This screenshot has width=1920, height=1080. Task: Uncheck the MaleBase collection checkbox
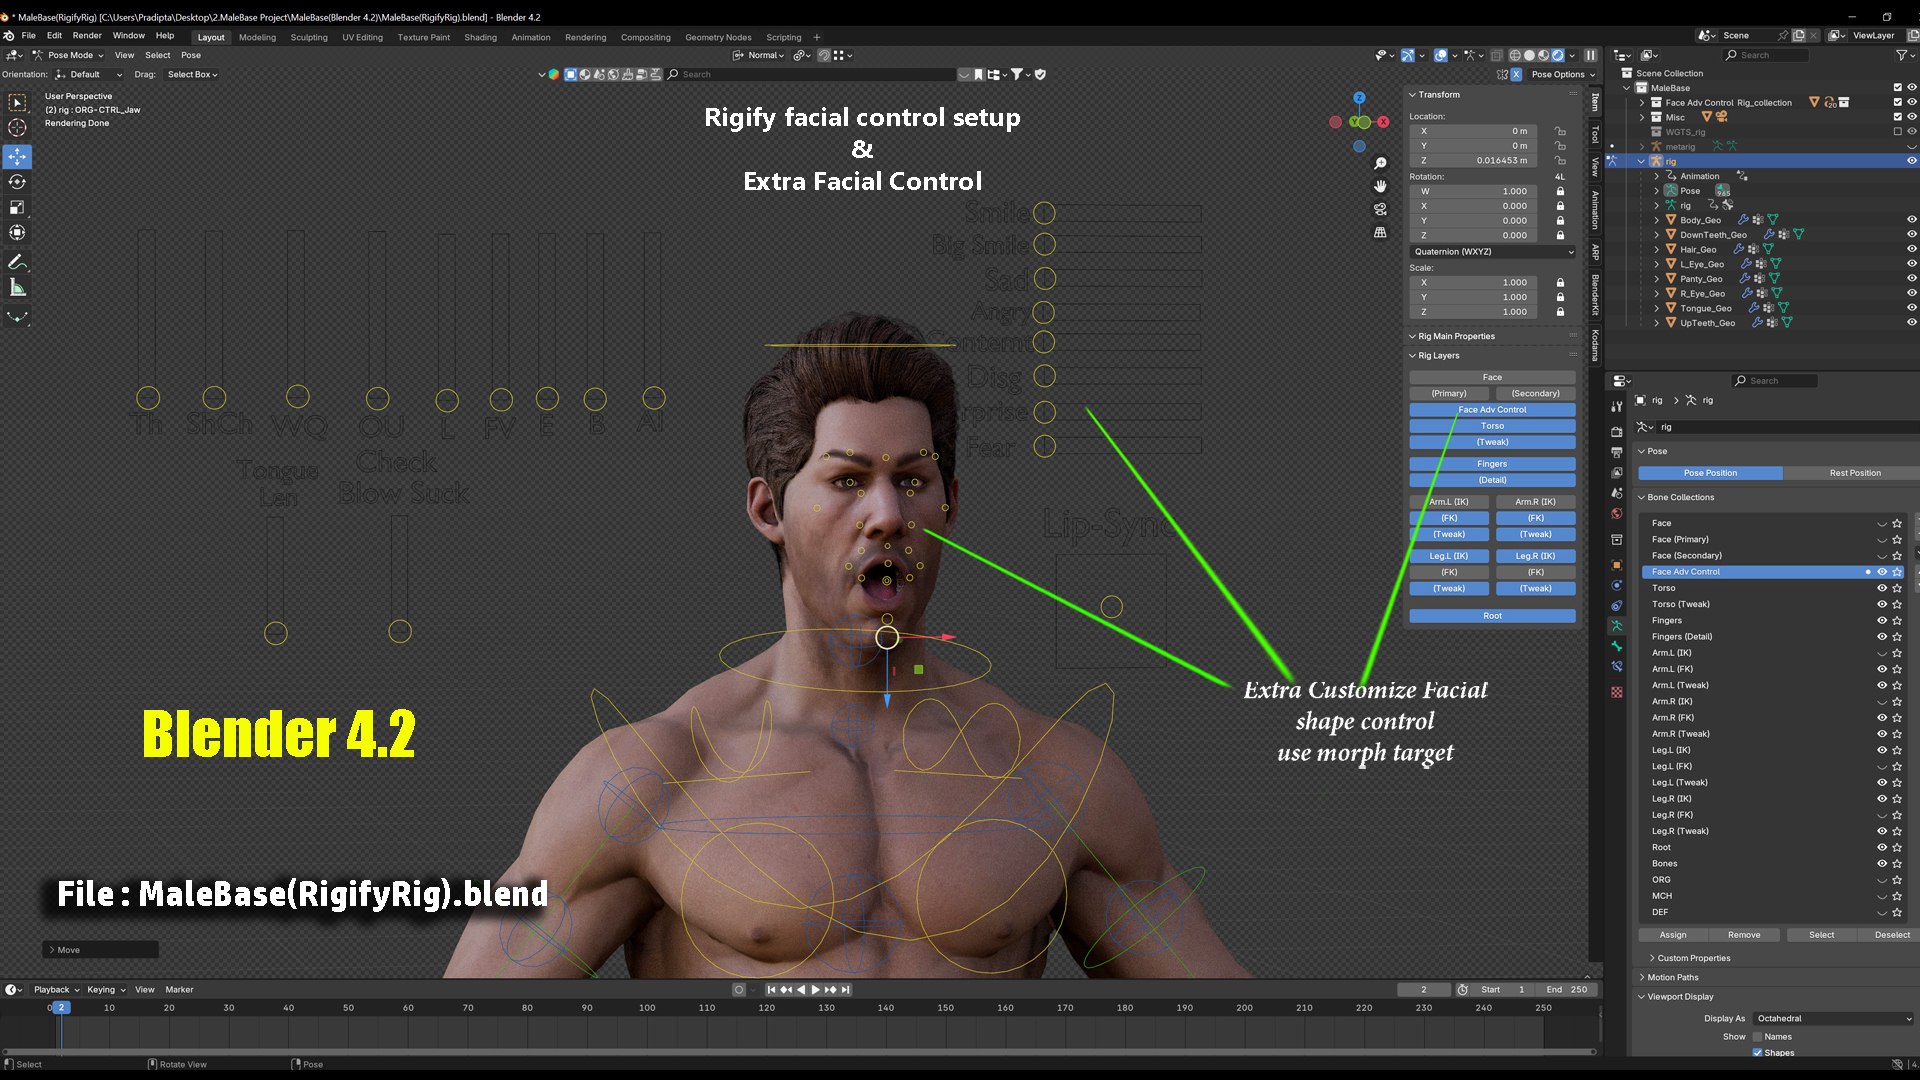pos(1897,88)
